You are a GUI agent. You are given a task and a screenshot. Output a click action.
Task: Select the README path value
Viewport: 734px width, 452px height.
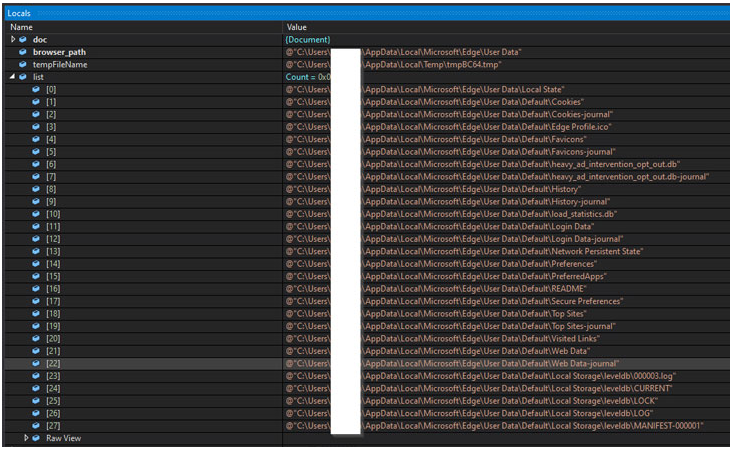click(x=436, y=289)
